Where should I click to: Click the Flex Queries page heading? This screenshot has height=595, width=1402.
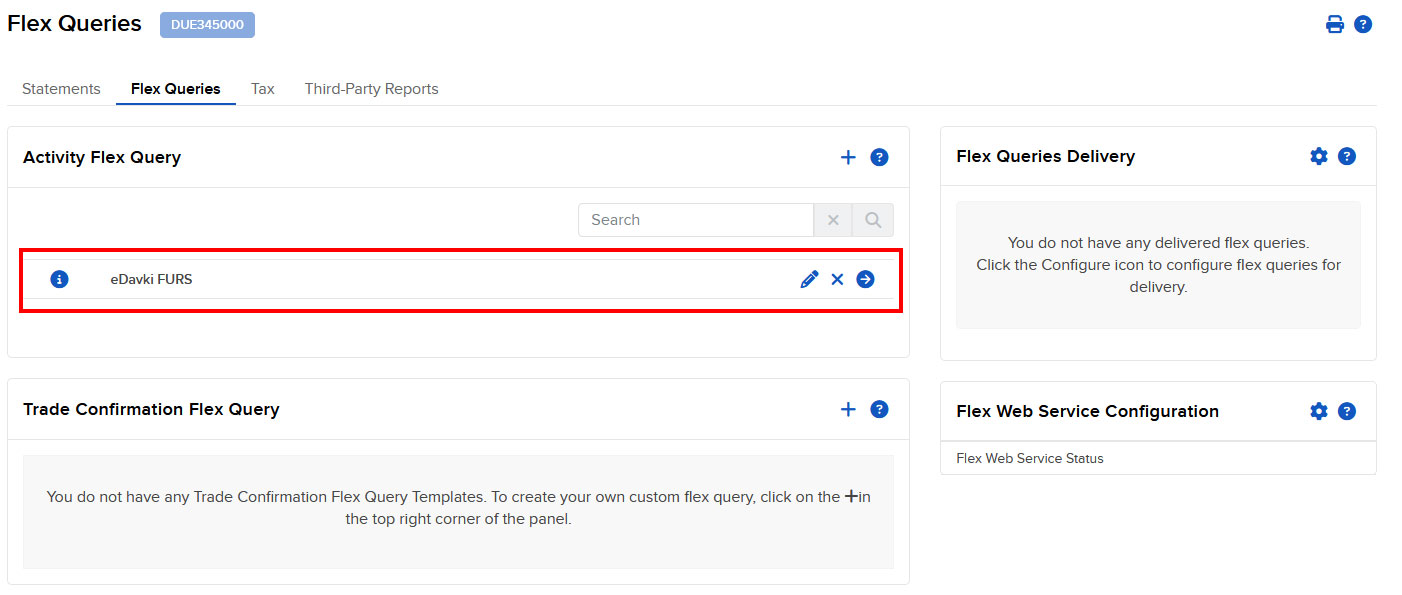click(75, 24)
